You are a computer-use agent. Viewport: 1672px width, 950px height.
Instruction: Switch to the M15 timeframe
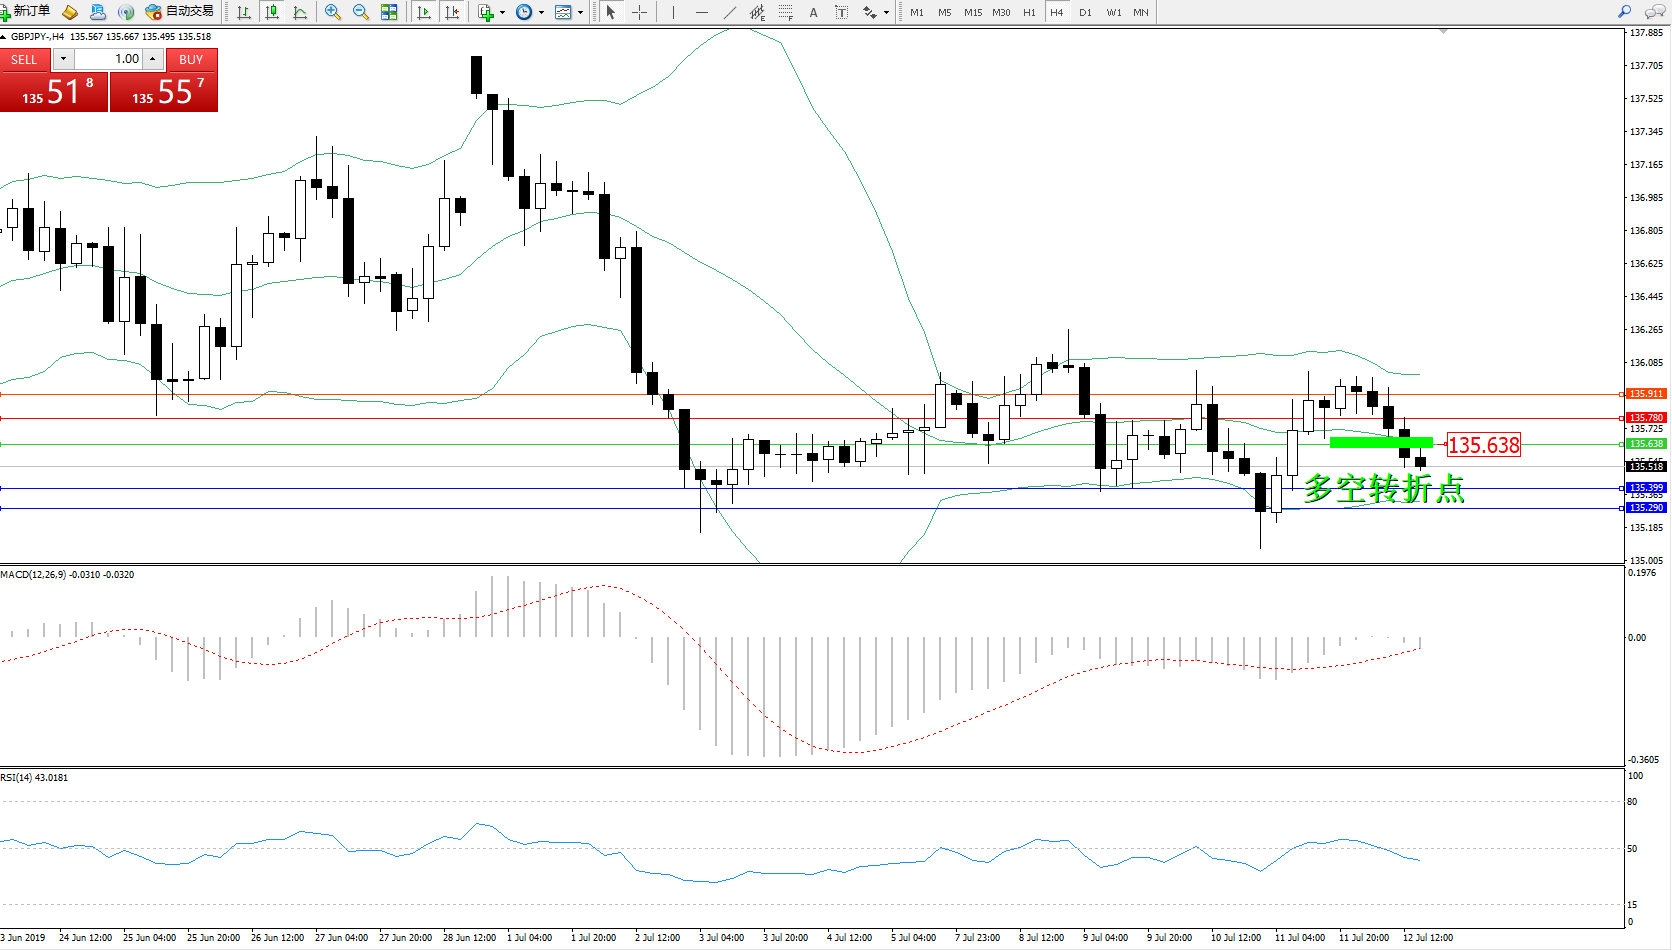click(x=972, y=12)
